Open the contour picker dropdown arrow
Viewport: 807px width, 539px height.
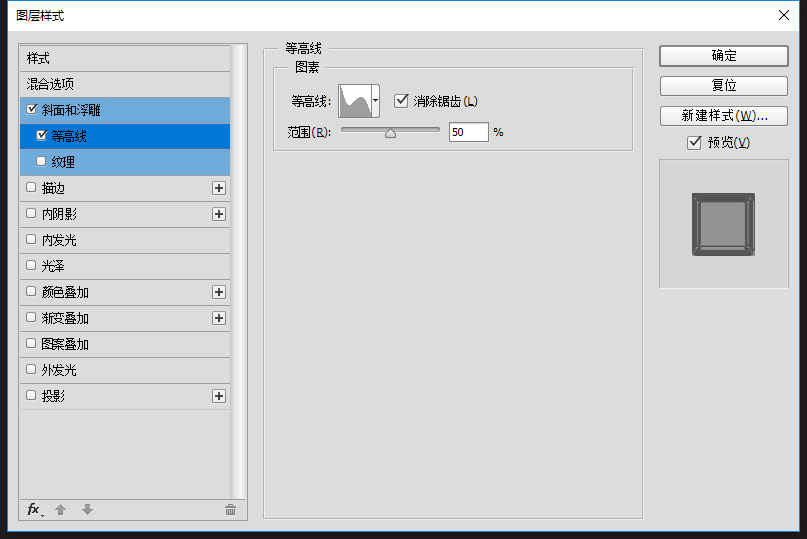pos(376,101)
